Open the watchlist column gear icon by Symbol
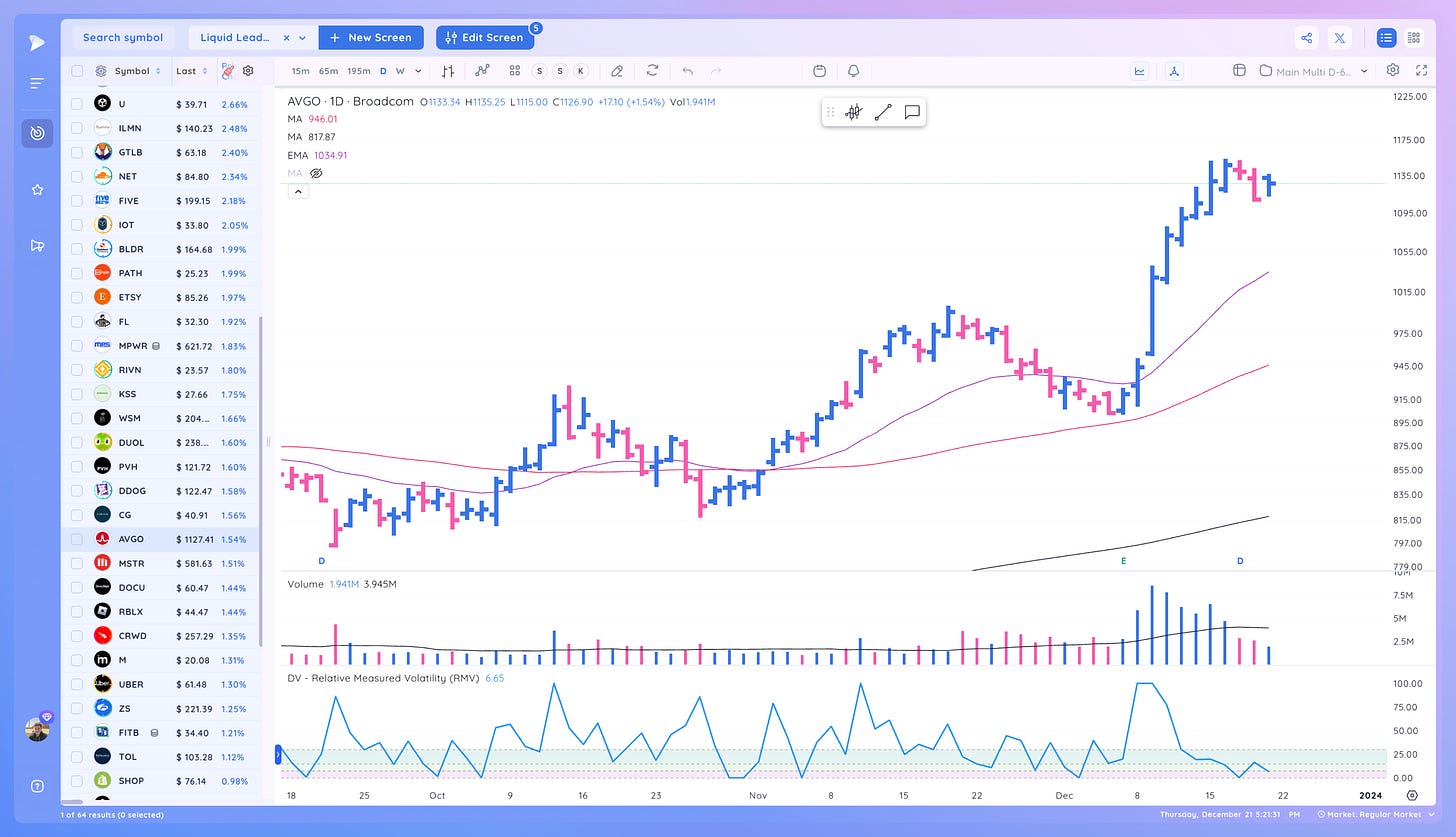The image size is (1456, 837). tap(101, 71)
